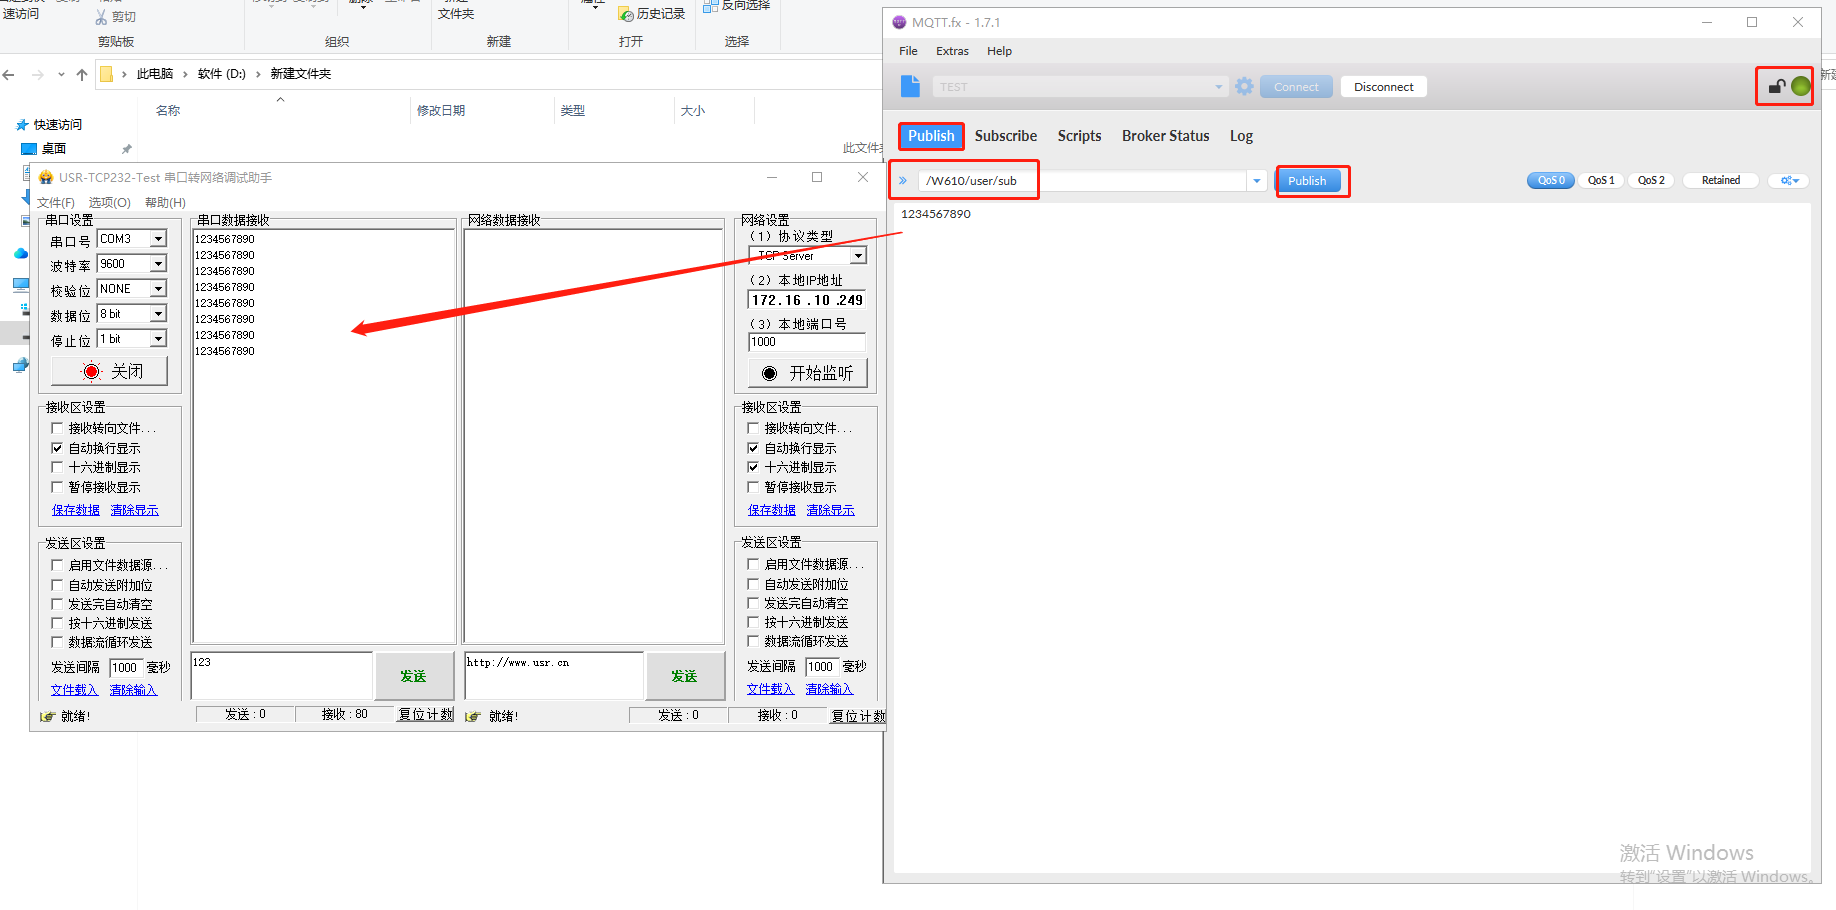Click the green connection status indicator
Screen dimensions: 1836x910
click(1800, 87)
